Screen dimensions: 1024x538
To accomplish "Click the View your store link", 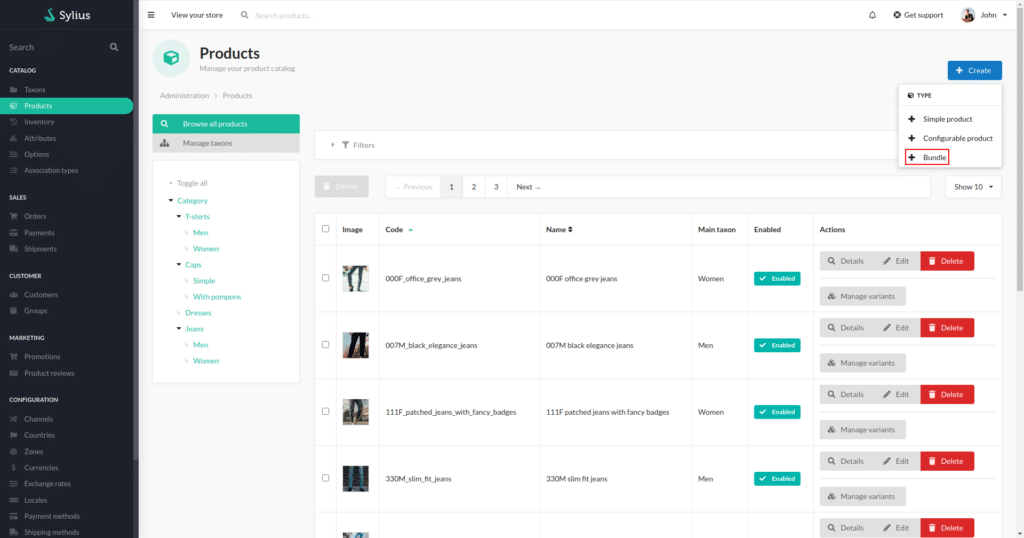I will coord(197,15).
